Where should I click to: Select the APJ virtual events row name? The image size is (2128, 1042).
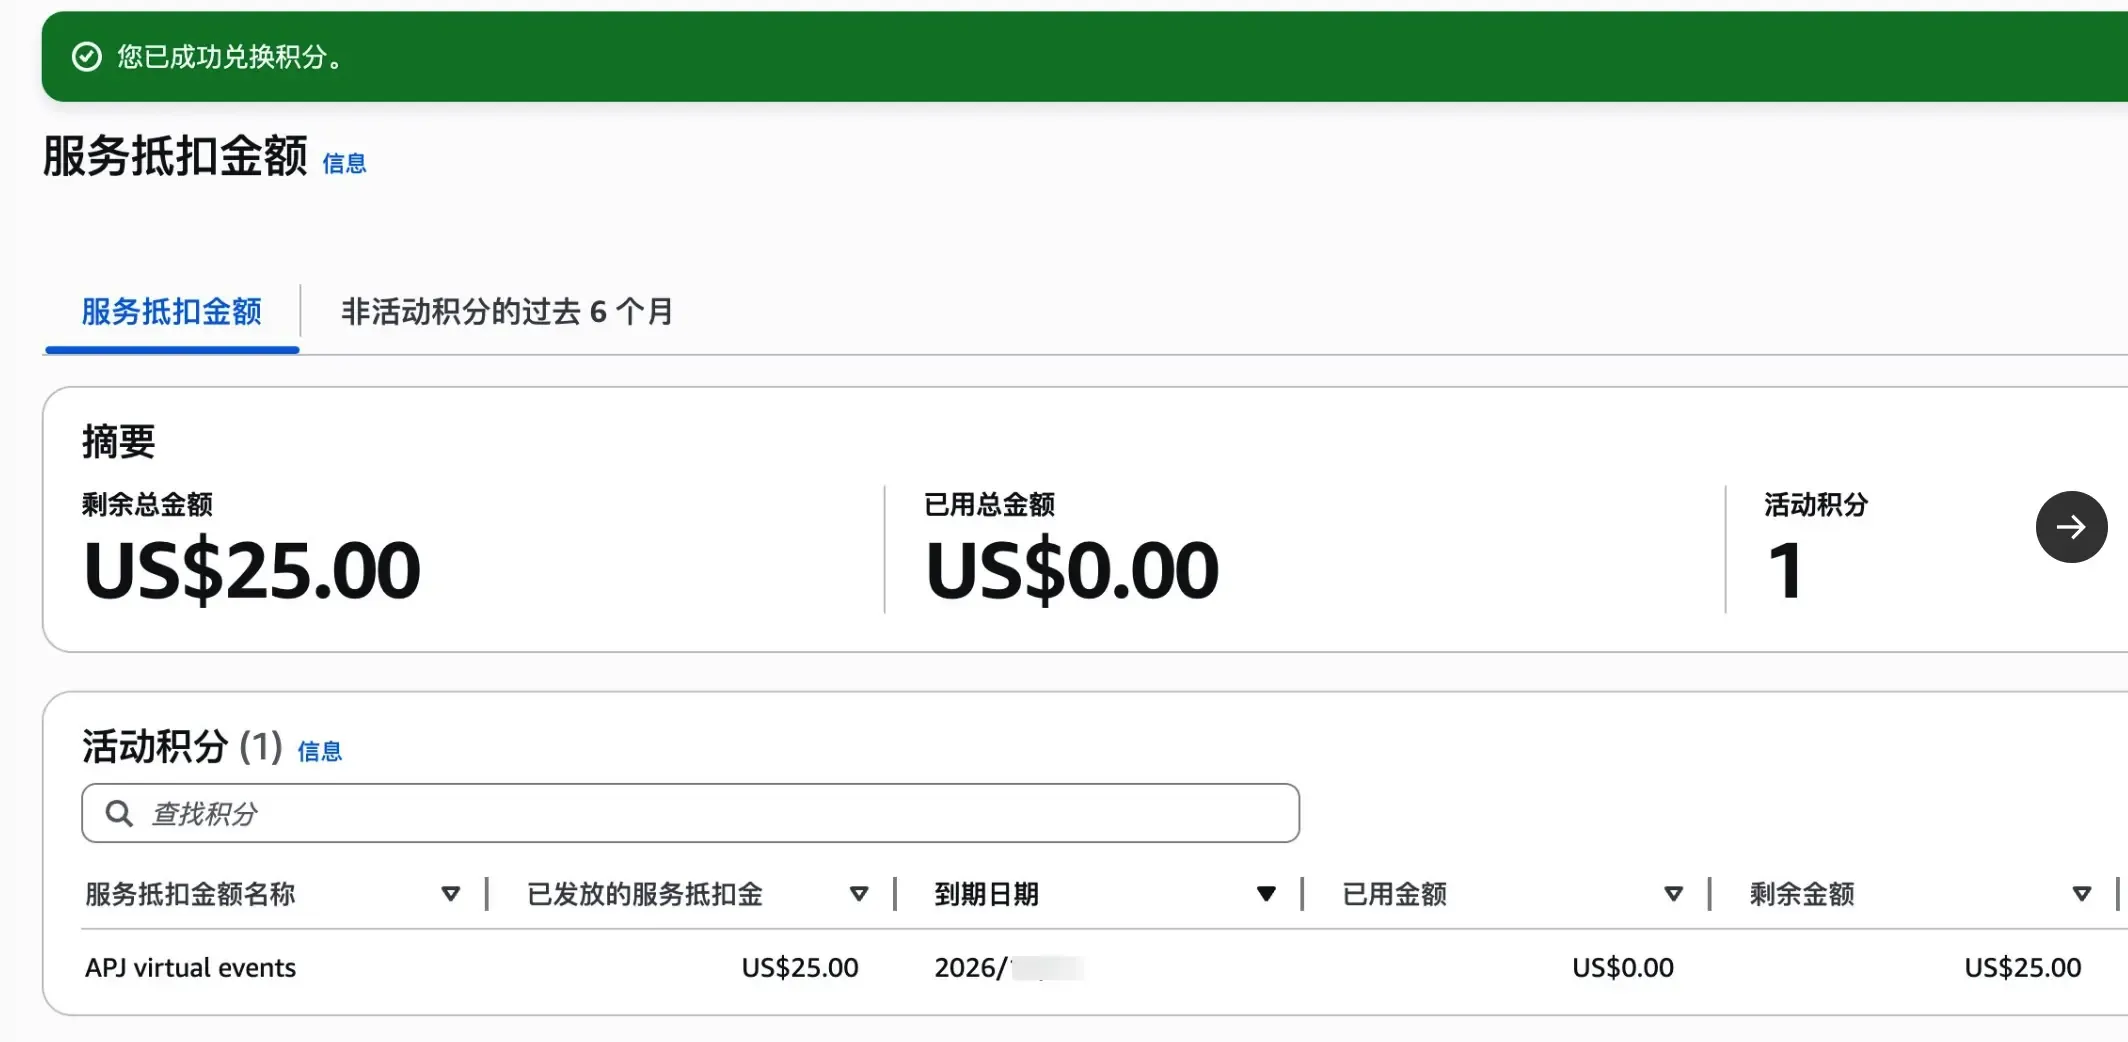[190, 968]
